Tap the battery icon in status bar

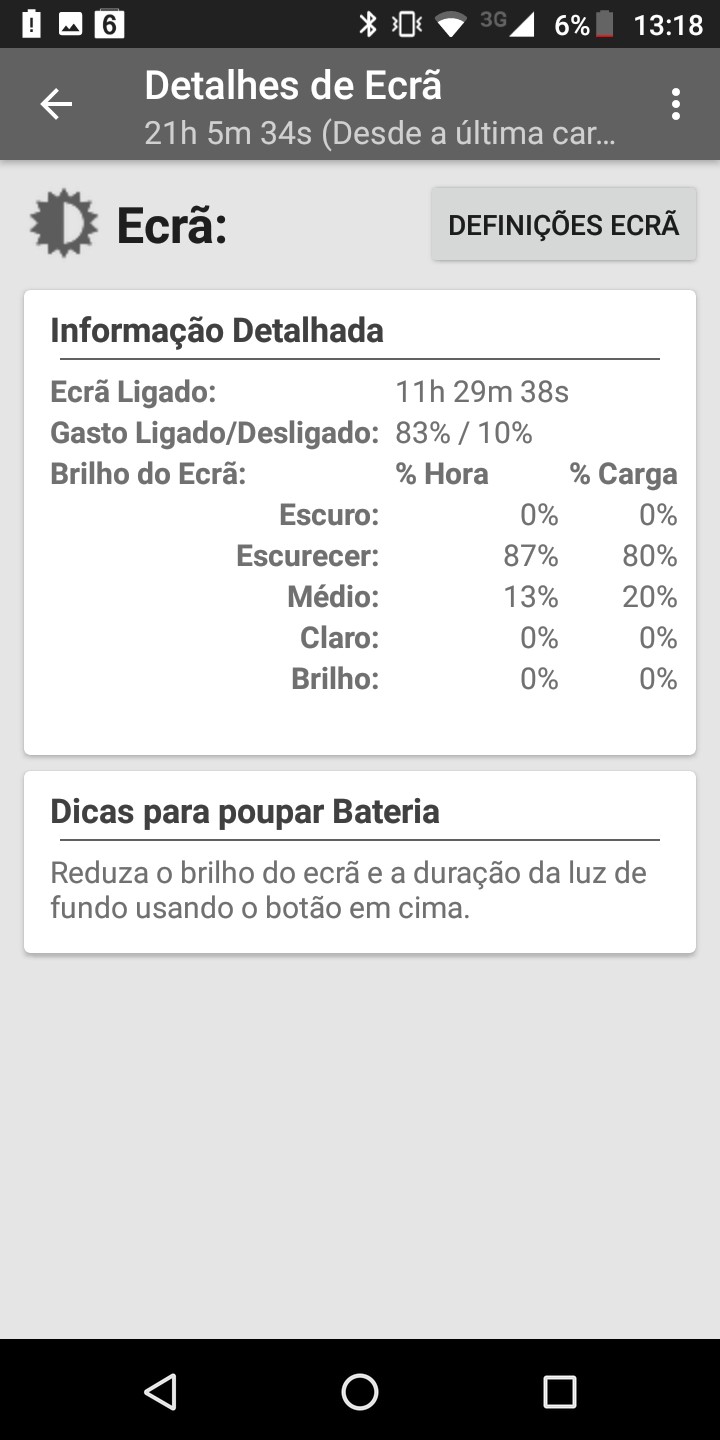pos(604,24)
